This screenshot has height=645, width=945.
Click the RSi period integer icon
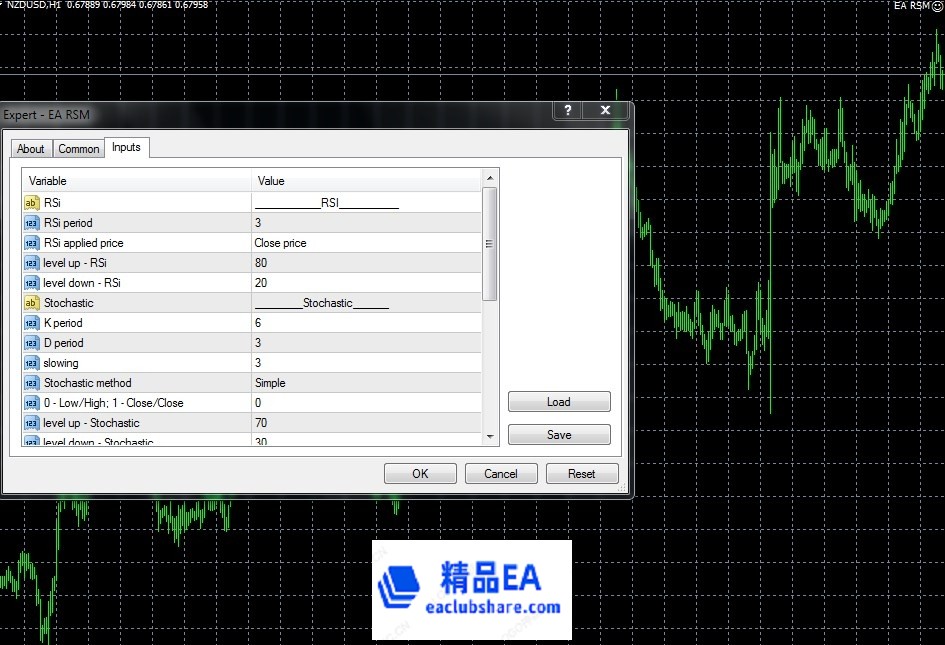pos(31,223)
